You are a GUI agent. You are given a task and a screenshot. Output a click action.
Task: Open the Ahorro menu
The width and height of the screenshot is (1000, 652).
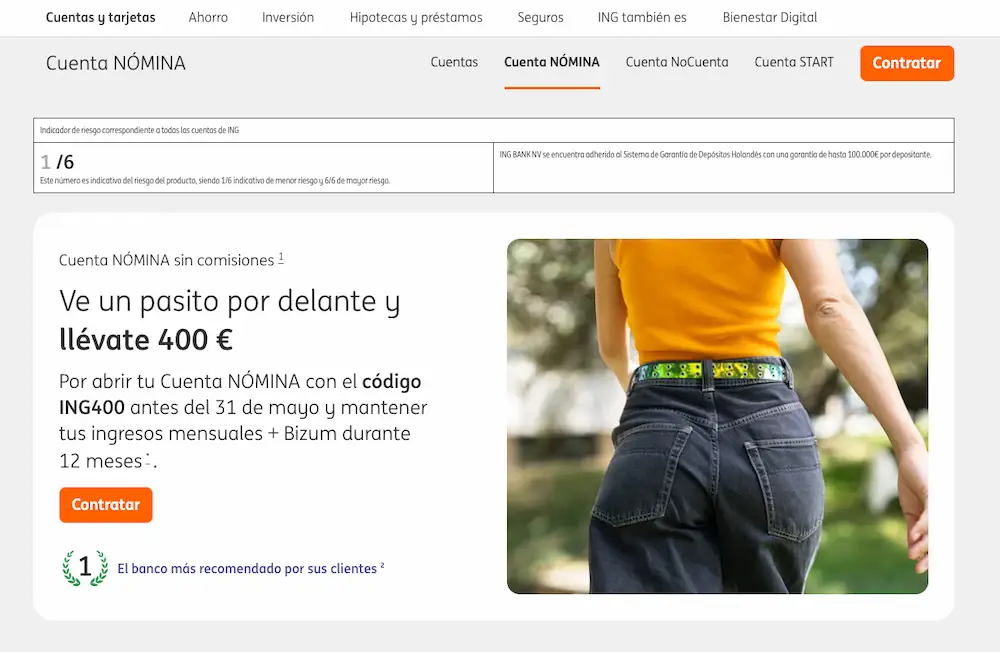click(x=207, y=17)
